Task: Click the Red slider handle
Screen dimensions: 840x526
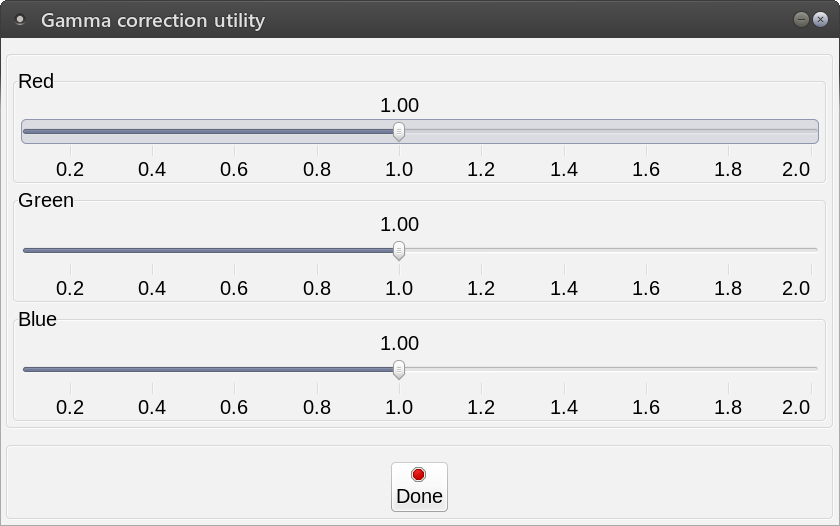Action: pos(399,131)
